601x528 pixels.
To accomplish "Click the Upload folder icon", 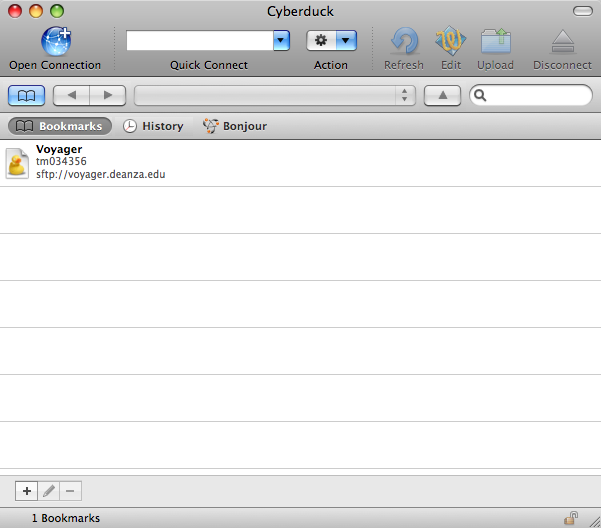I will point(496,41).
